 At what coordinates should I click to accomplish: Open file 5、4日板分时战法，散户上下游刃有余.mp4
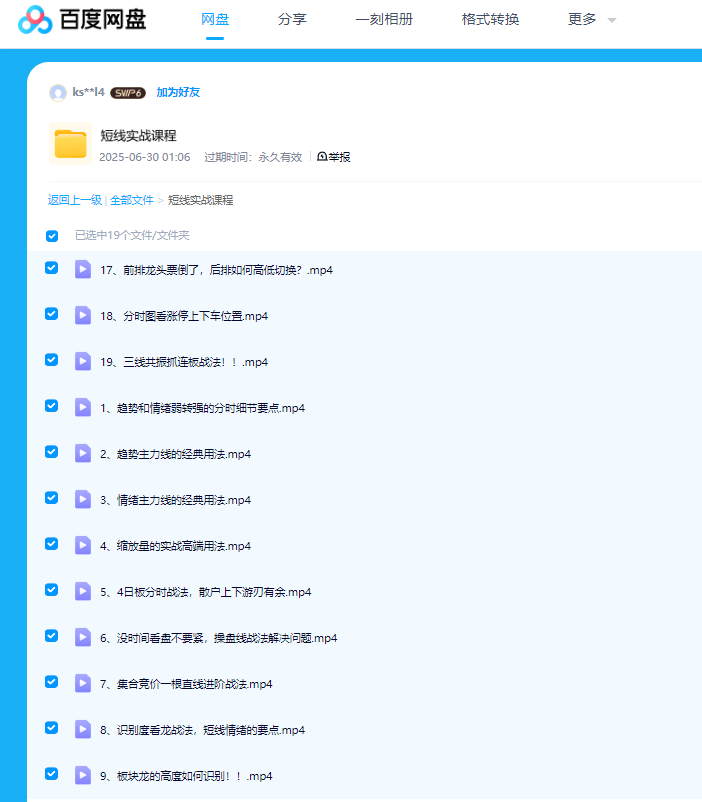[205, 592]
